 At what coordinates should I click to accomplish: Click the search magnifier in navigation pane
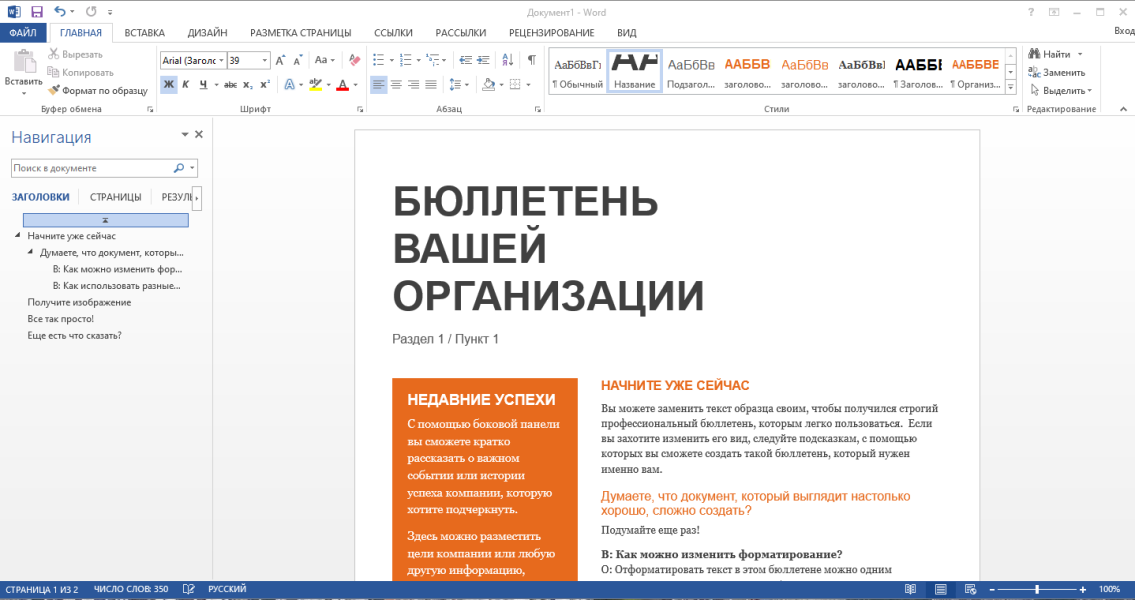(x=179, y=168)
